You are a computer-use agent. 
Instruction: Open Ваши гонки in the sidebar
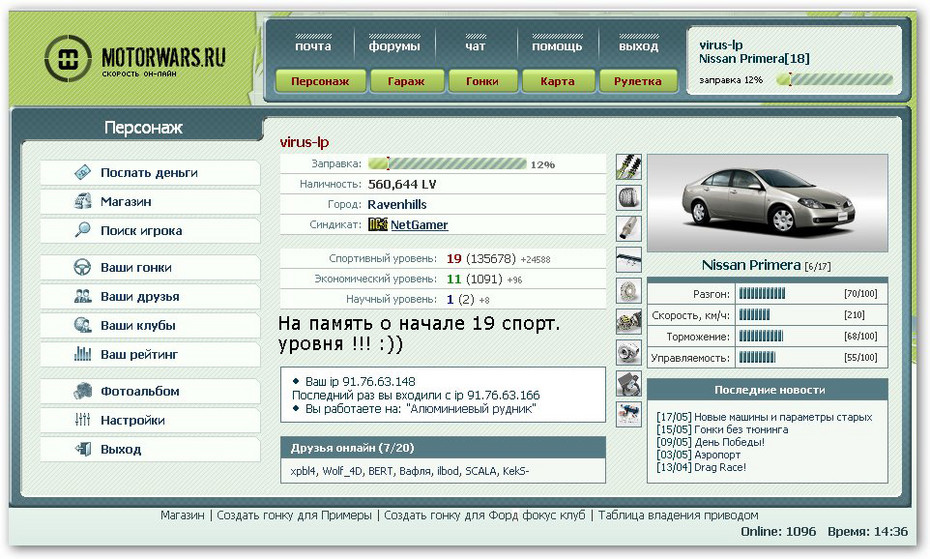(150, 268)
